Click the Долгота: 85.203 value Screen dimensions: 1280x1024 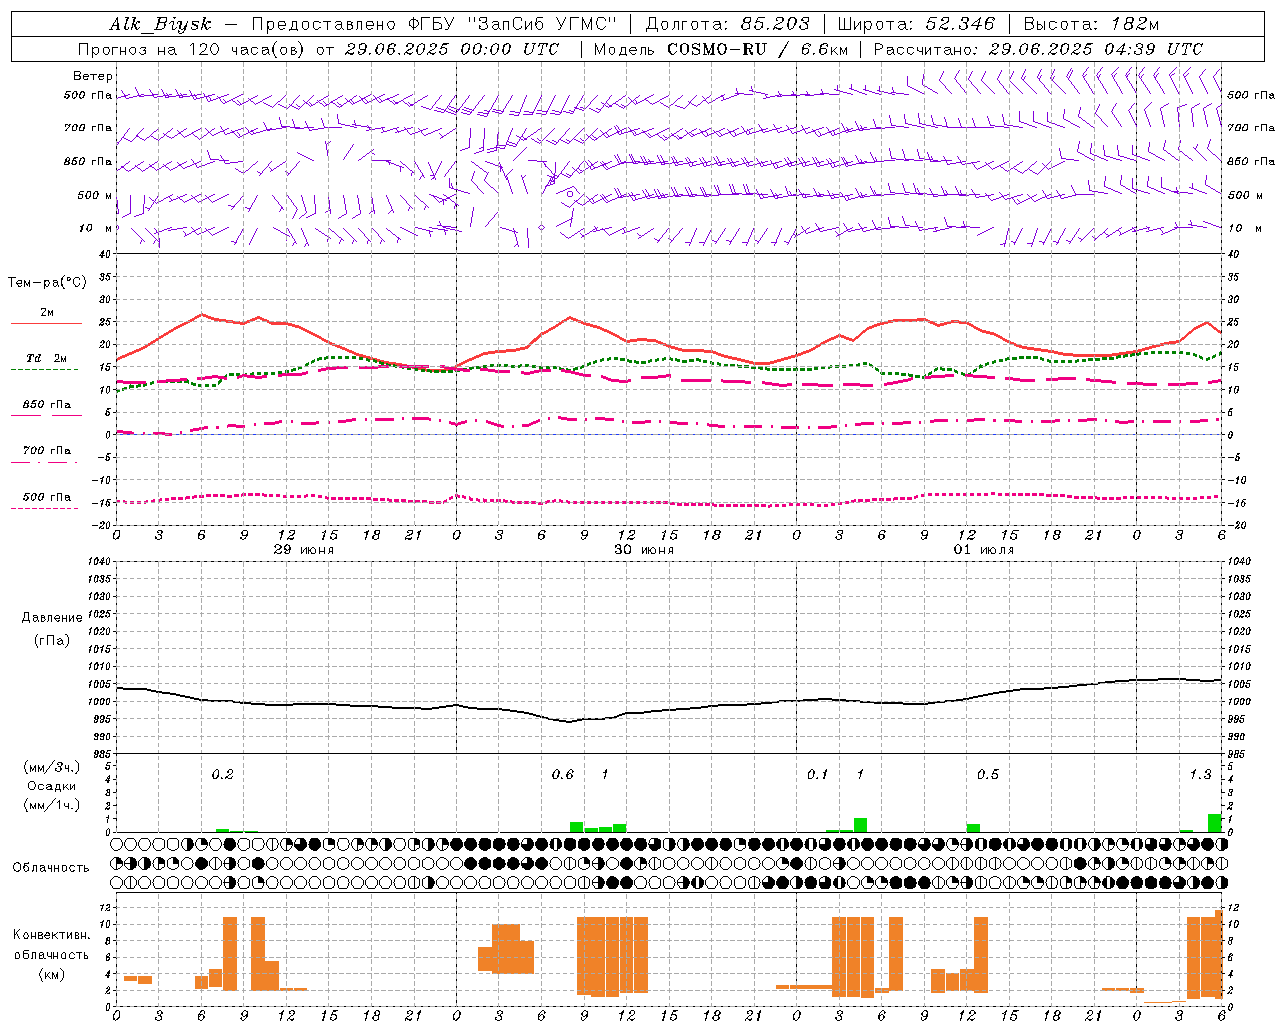click(x=727, y=24)
